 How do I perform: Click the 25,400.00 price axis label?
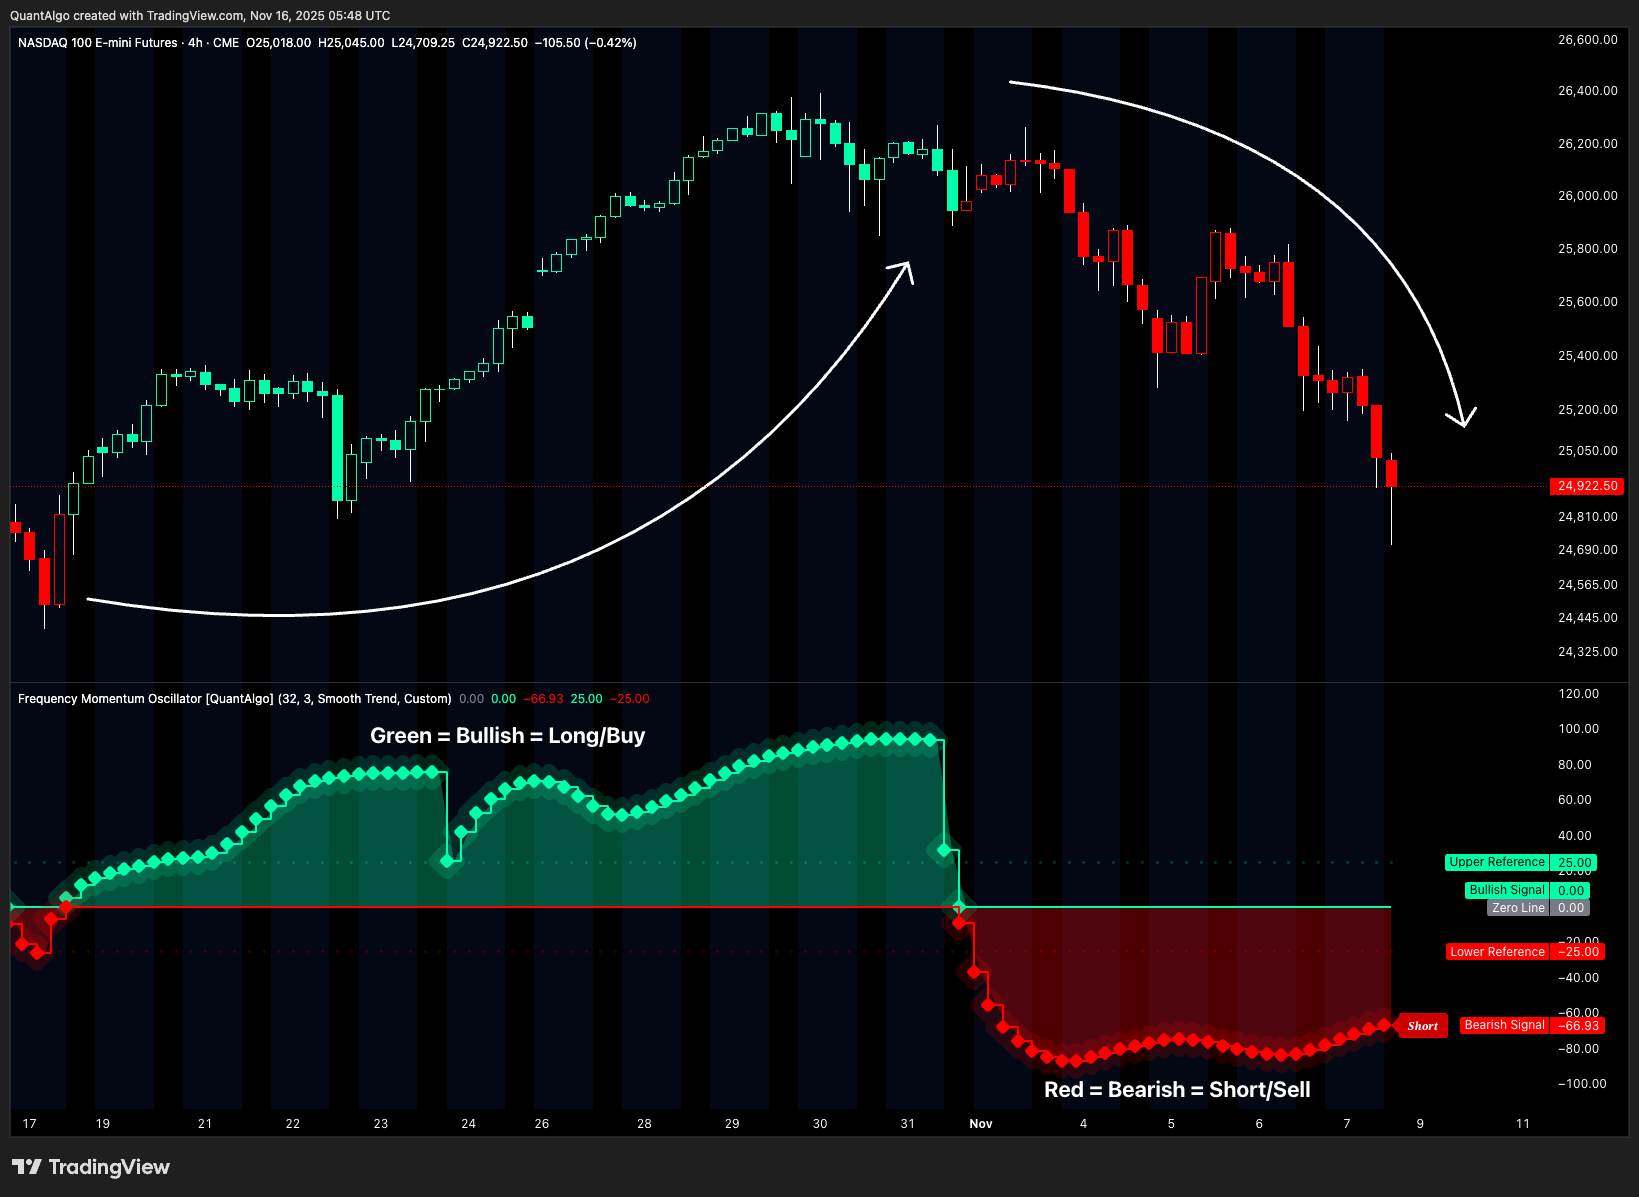pos(1588,356)
